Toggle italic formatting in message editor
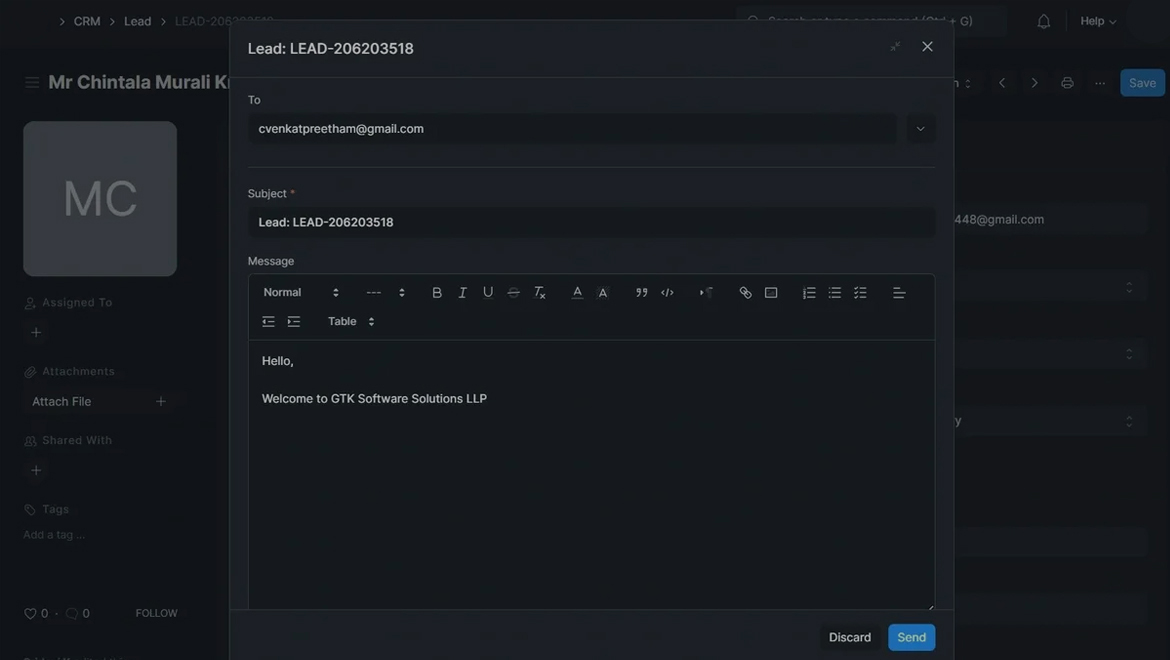This screenshot has height=660, width=1170. click(x=462, y=292)
